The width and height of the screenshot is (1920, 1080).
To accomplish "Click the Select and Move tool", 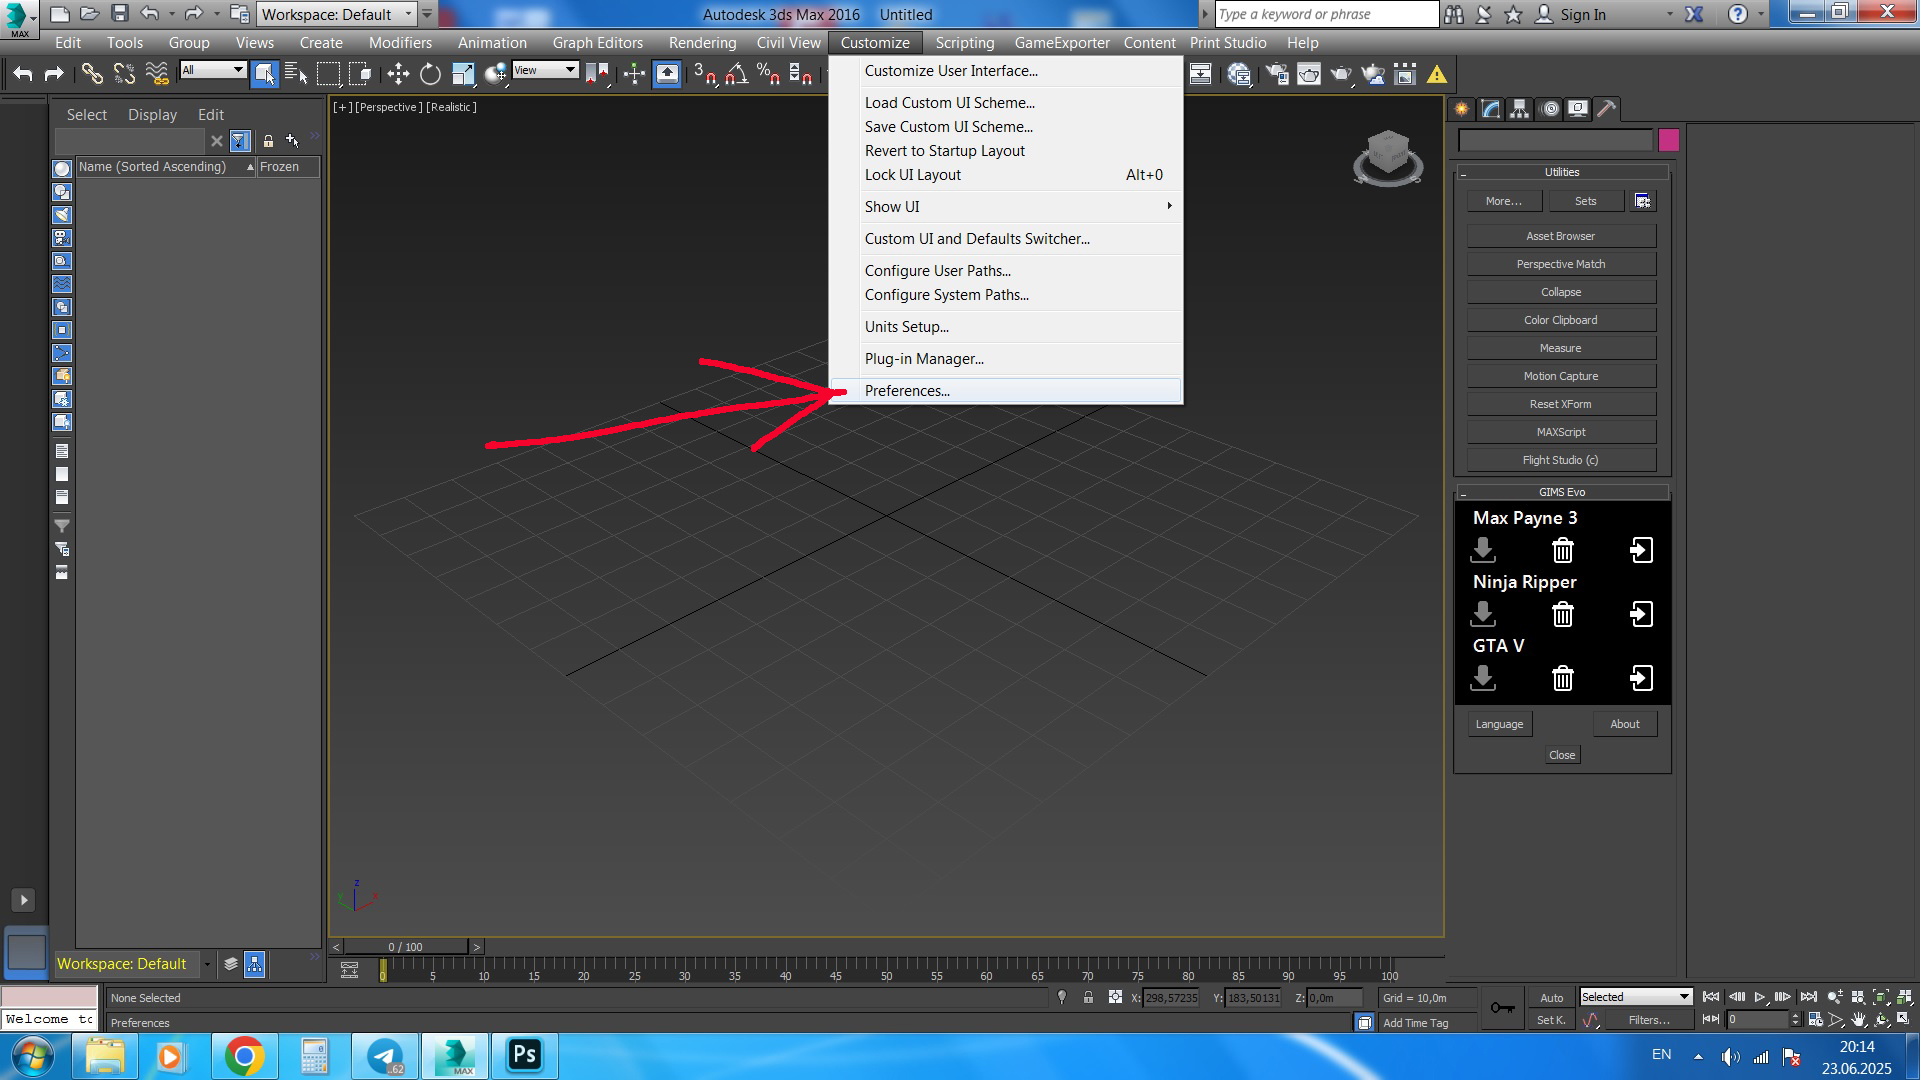I will coord(398,74).
